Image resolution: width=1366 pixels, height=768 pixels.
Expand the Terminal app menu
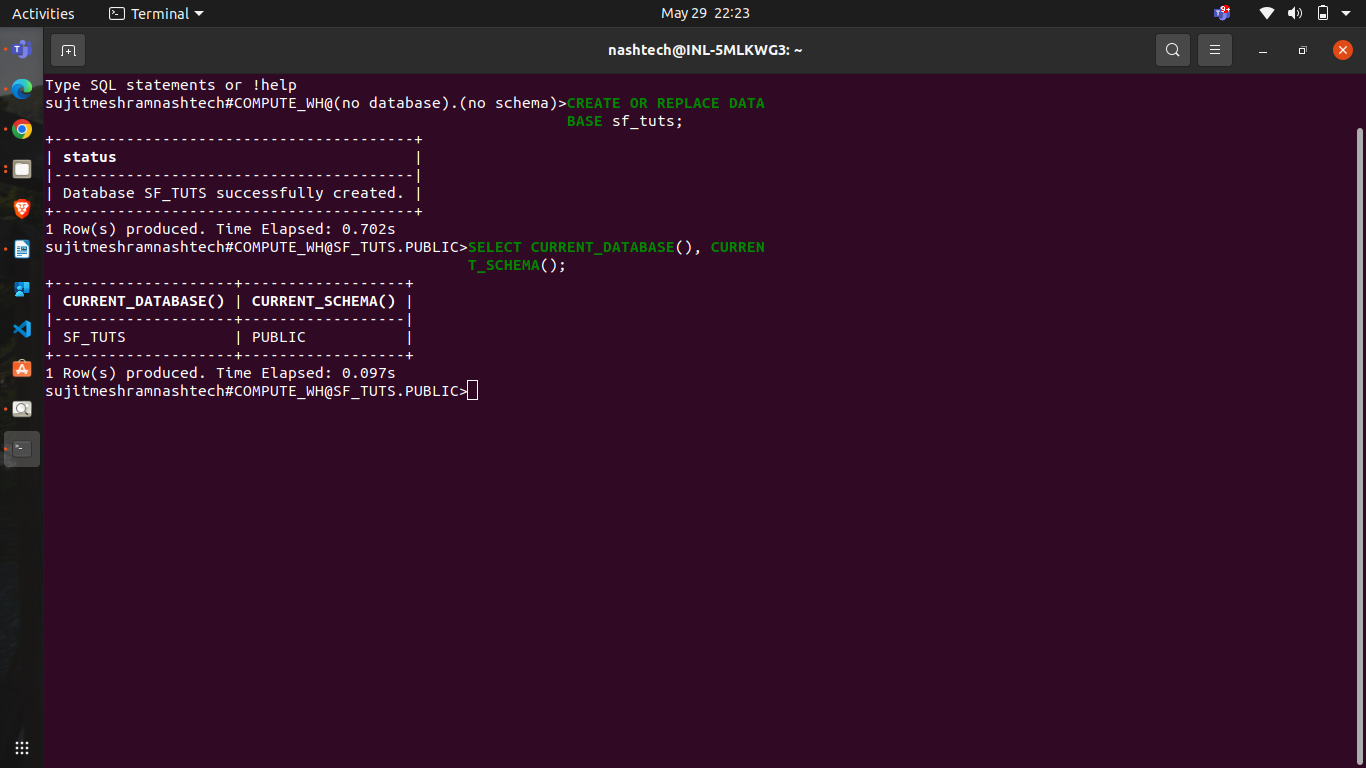(156, 13)
